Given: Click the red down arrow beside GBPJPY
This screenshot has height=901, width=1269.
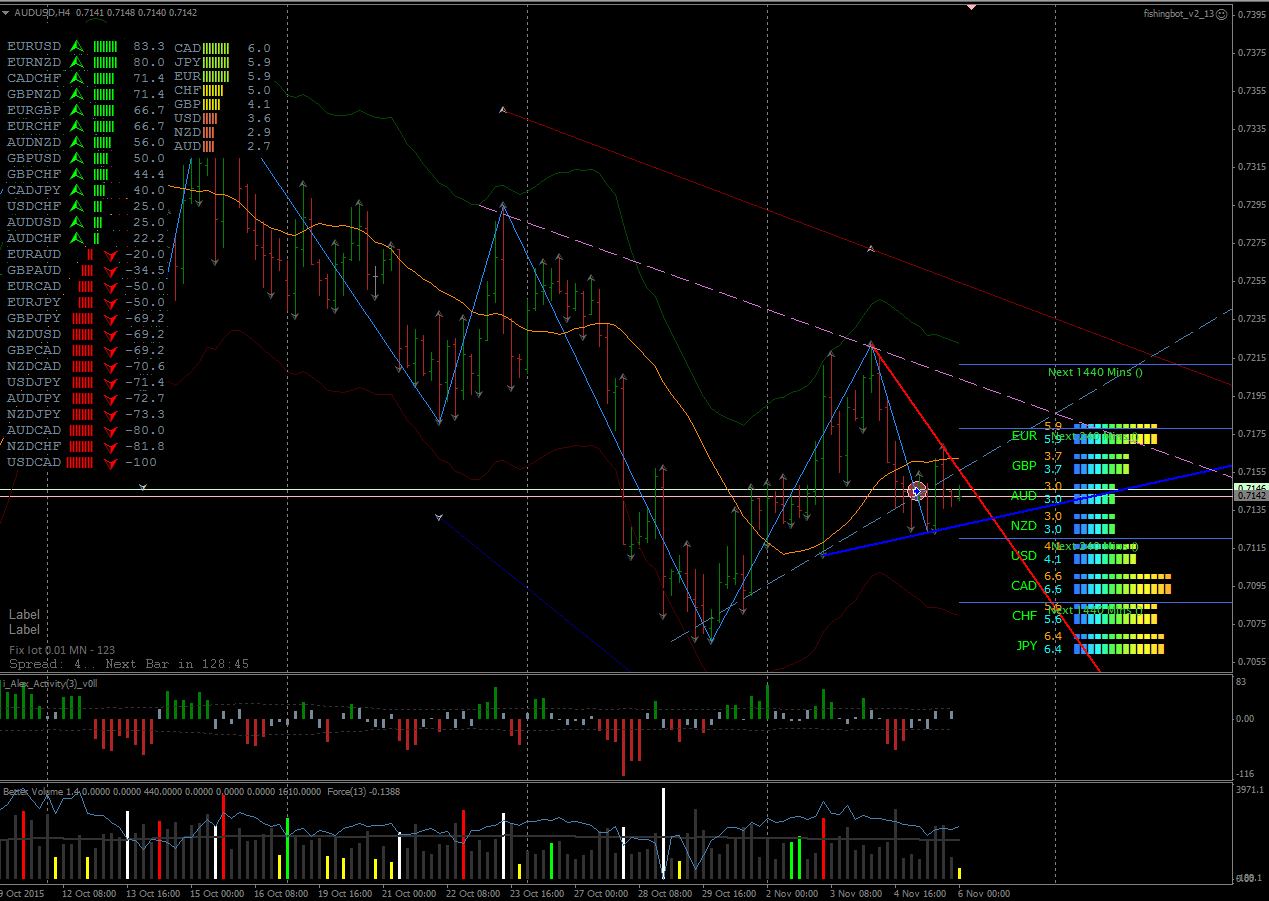Looking at the screenshot, I should pyautogui.click(x=111, y=319).
